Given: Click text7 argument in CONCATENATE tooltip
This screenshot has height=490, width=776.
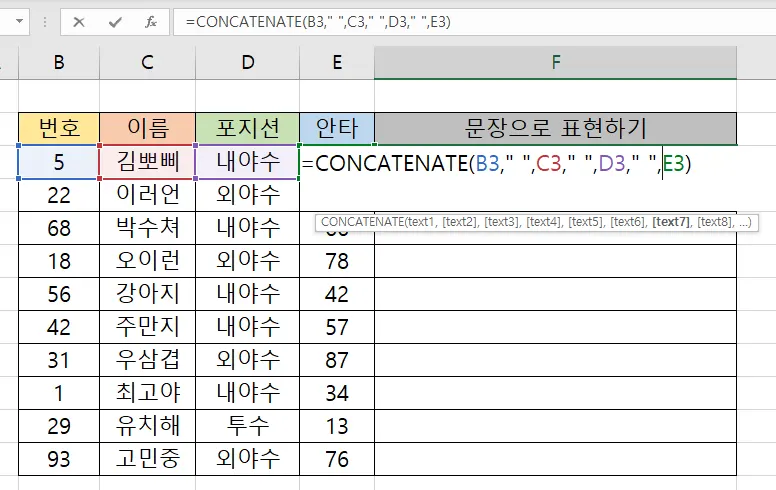Looking at the screenshot, I should pyautogui.click(x=671, y=222).
